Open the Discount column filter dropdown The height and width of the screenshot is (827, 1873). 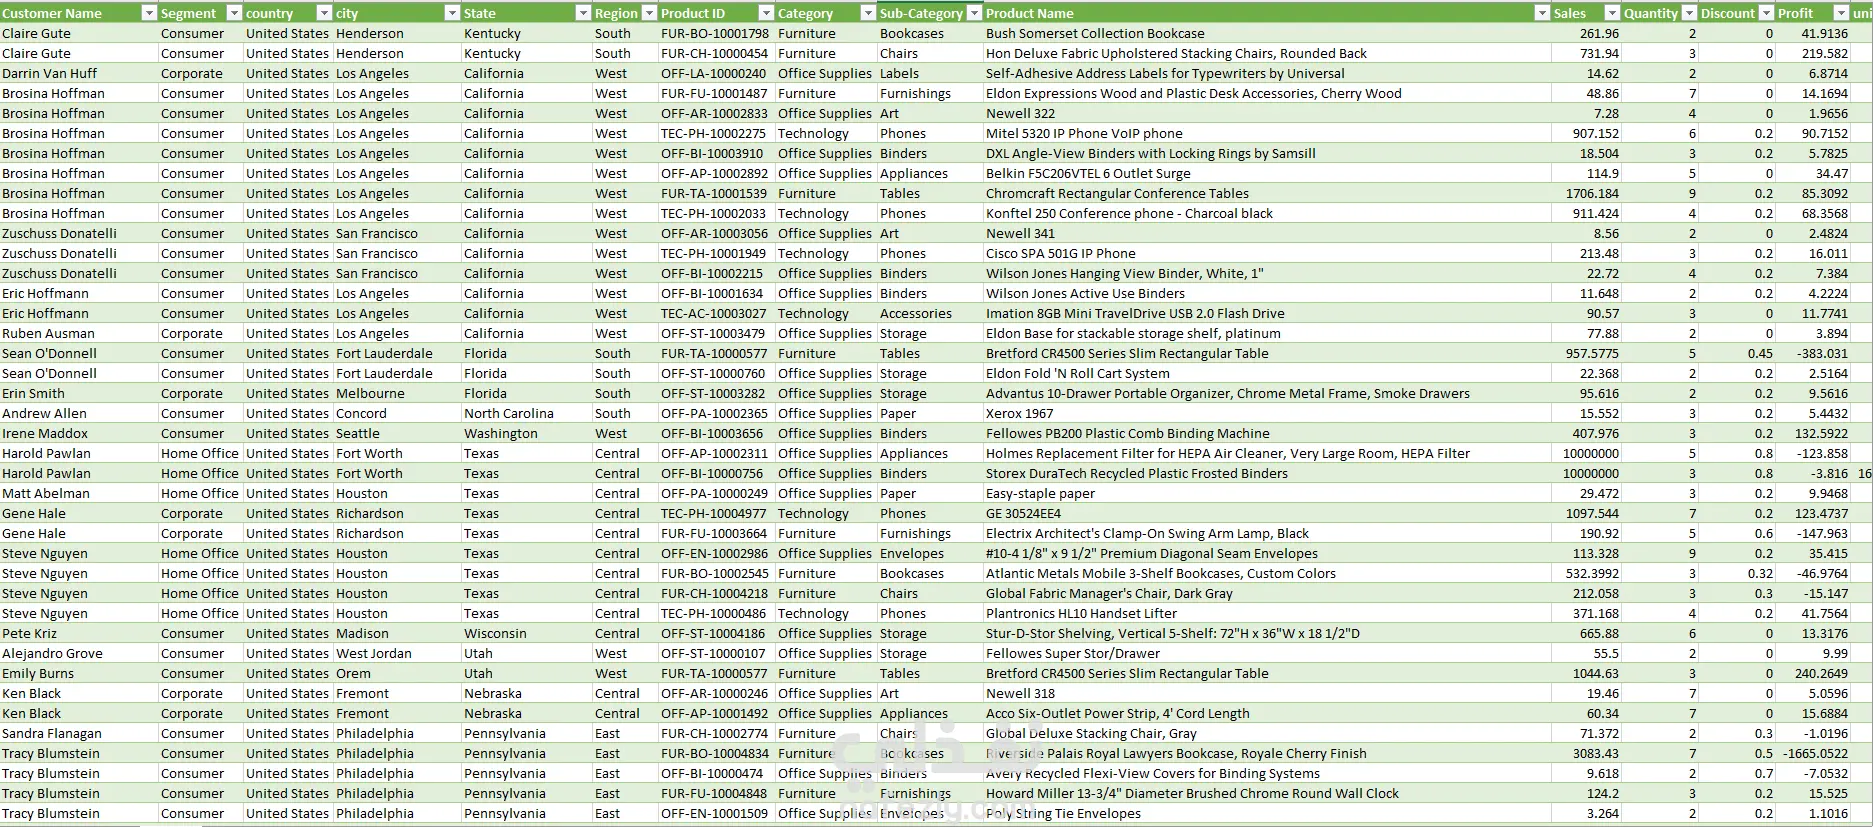click(1766, 13)
